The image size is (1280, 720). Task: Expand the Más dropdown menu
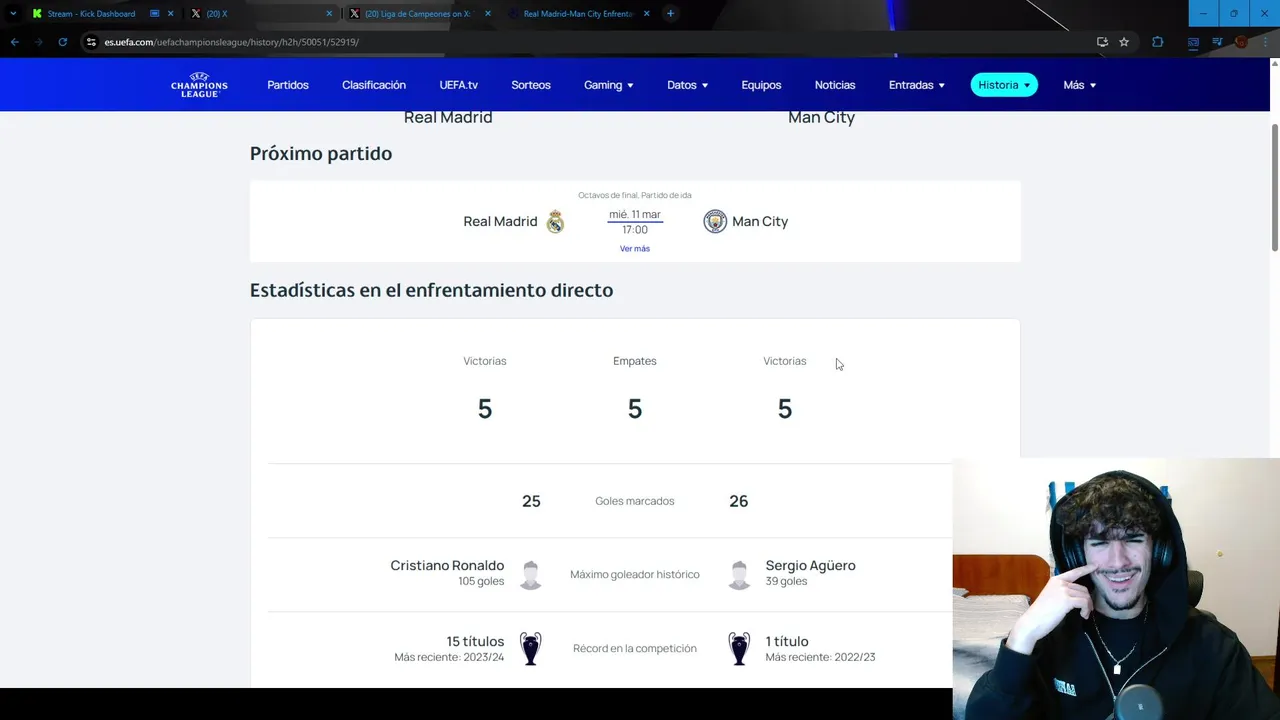click(x=1080, y=85)
